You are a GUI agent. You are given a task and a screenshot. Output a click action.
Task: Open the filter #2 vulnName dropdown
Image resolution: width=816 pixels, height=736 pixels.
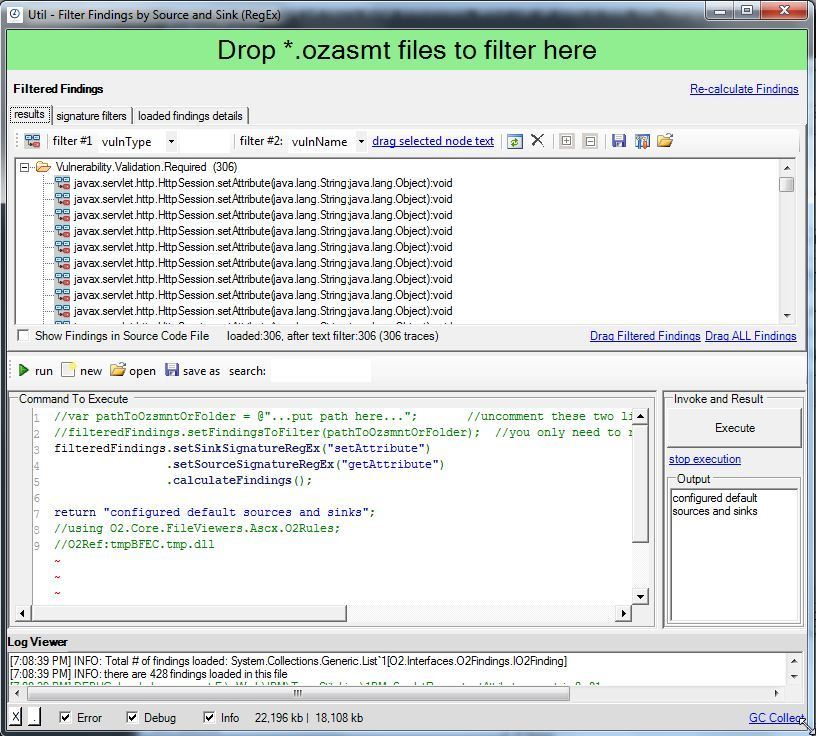pyautogui.click(x=361, y=142)
